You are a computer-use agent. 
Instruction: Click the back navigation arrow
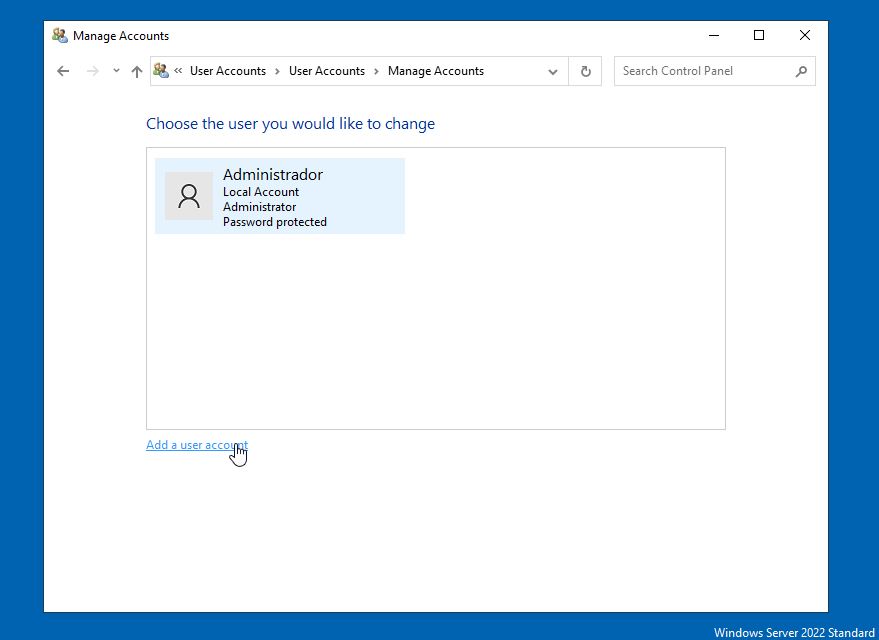click(x=63, y=71)
